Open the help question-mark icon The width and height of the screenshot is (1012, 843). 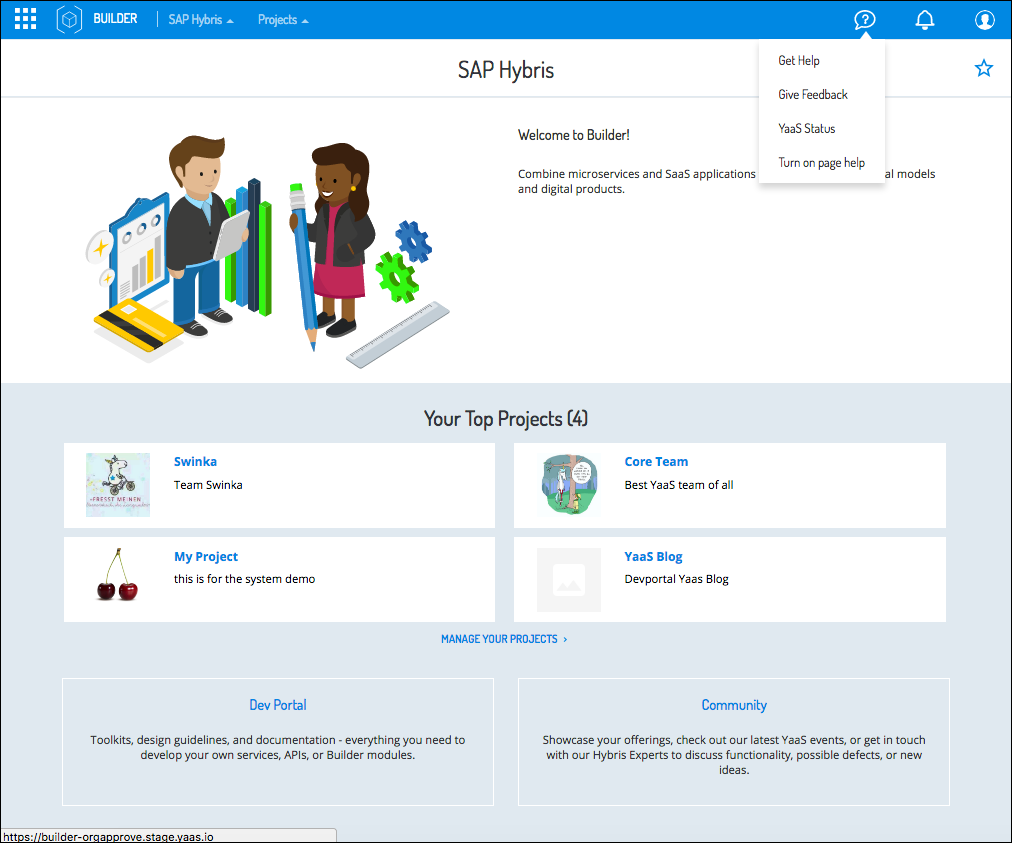(x=864, y=19)
